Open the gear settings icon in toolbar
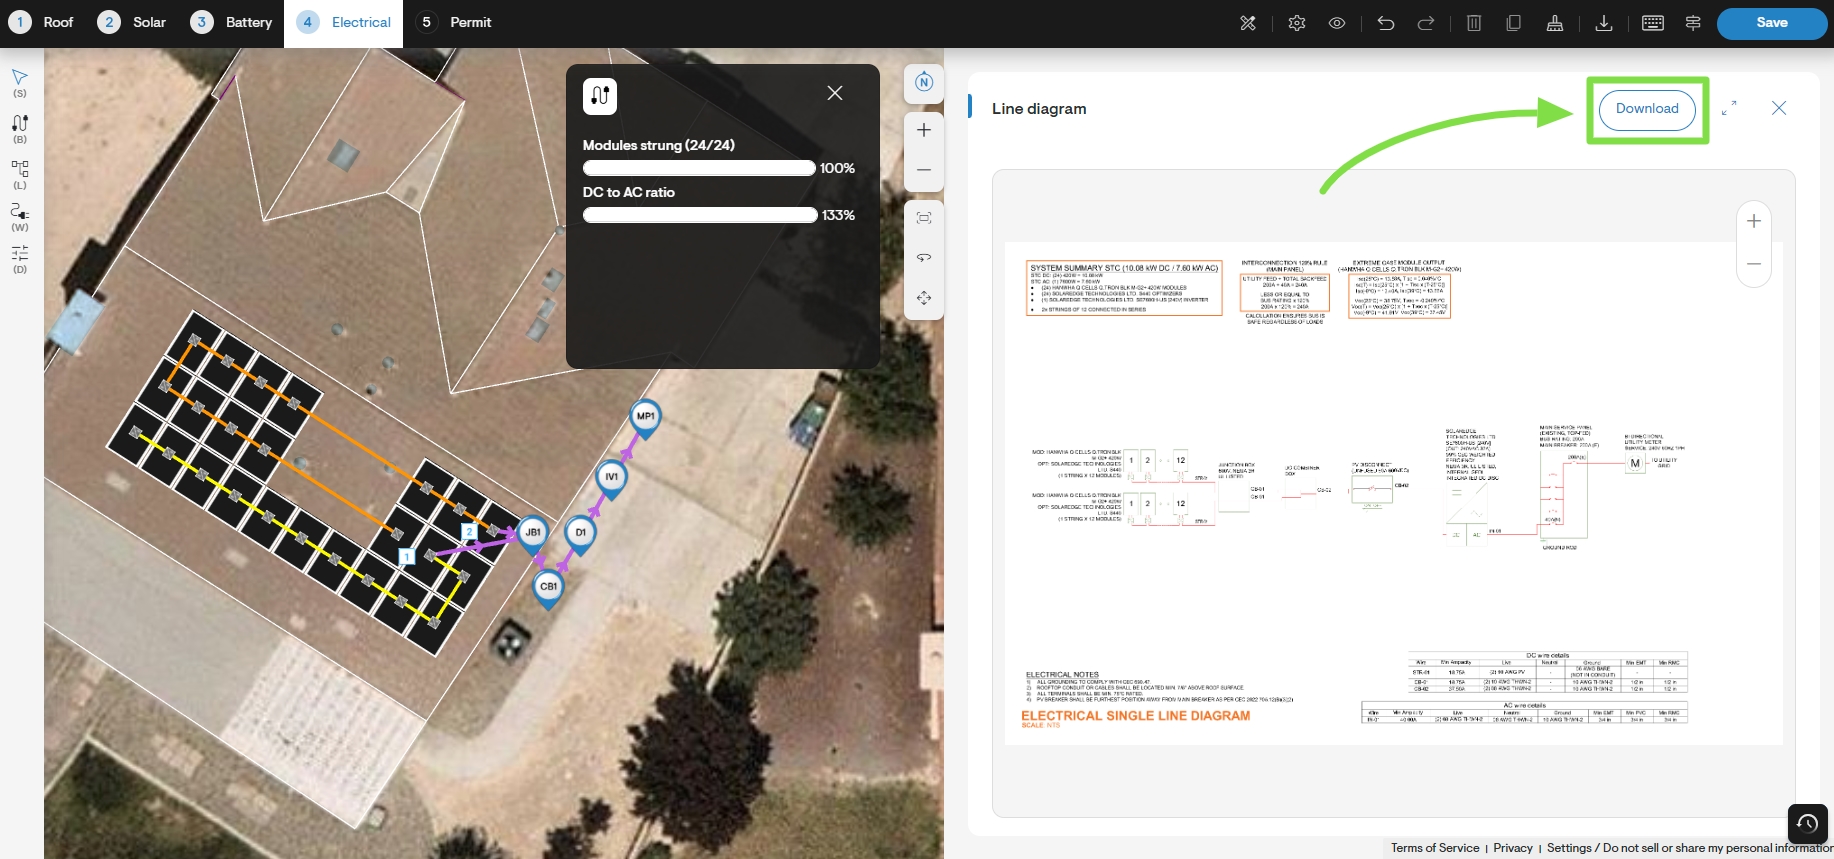 tap(1297, 23)
